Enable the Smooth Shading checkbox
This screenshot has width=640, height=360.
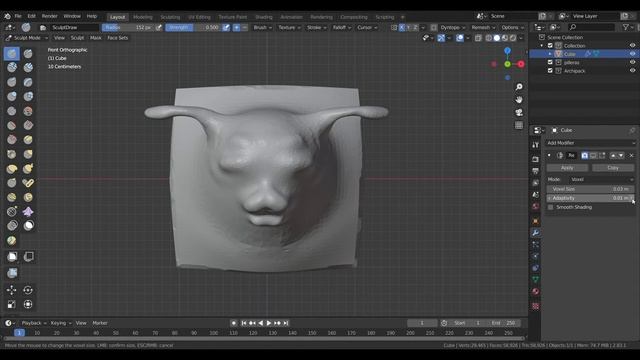(x=551, y=207)
